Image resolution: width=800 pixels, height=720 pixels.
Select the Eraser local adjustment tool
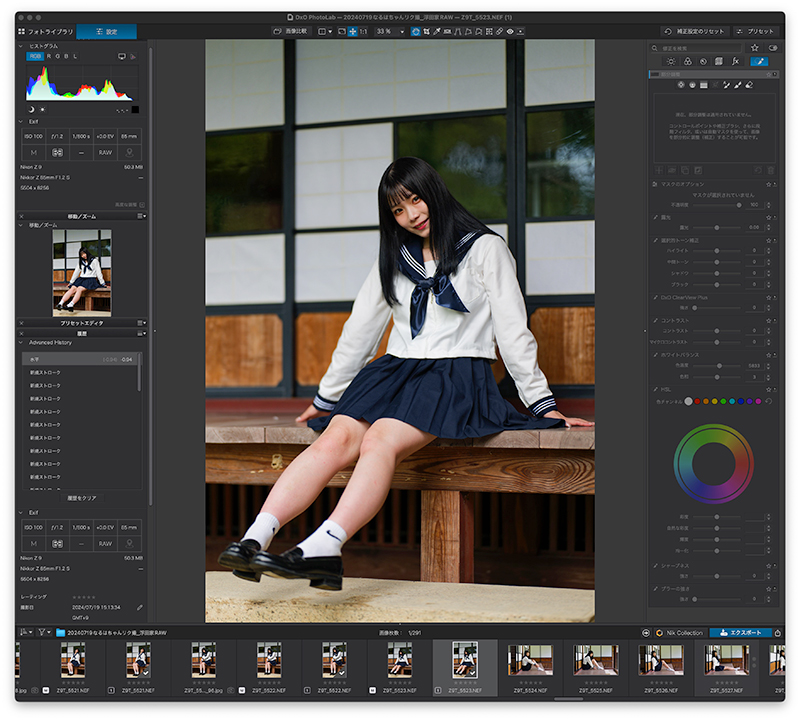pyautogui.click(x=749, y=85)
